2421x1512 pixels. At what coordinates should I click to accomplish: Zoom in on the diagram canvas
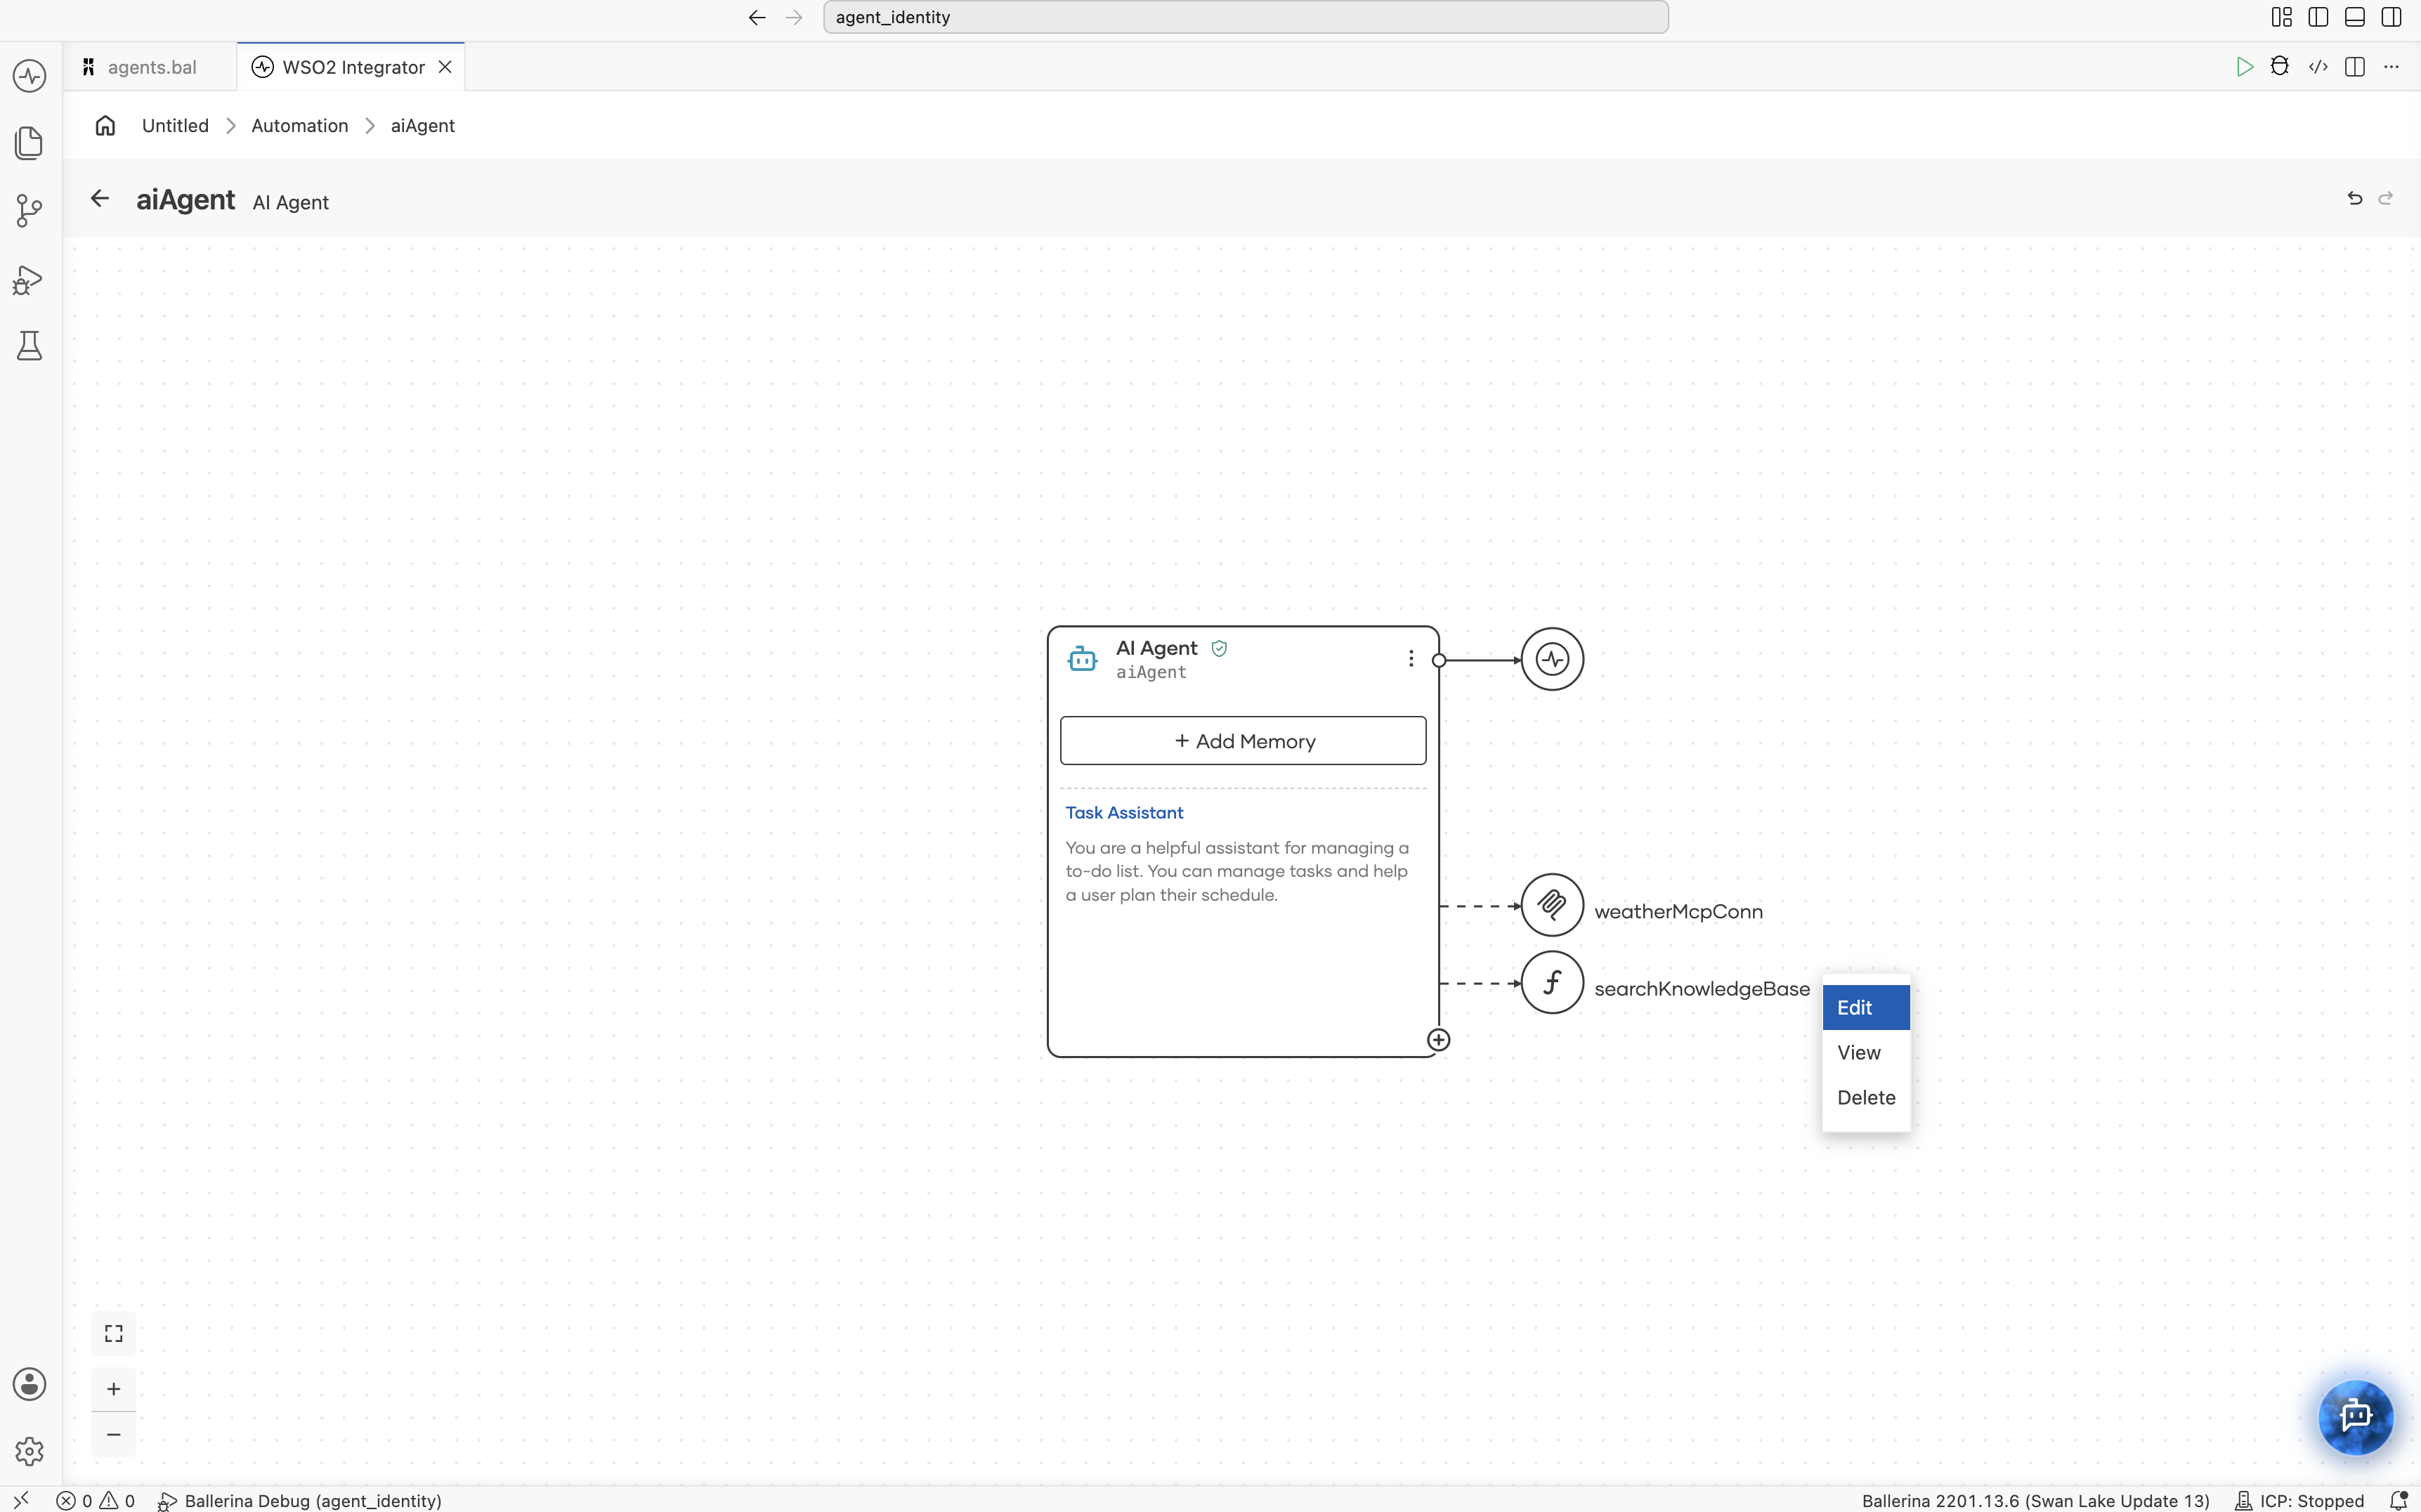[x=114, y=1389]
